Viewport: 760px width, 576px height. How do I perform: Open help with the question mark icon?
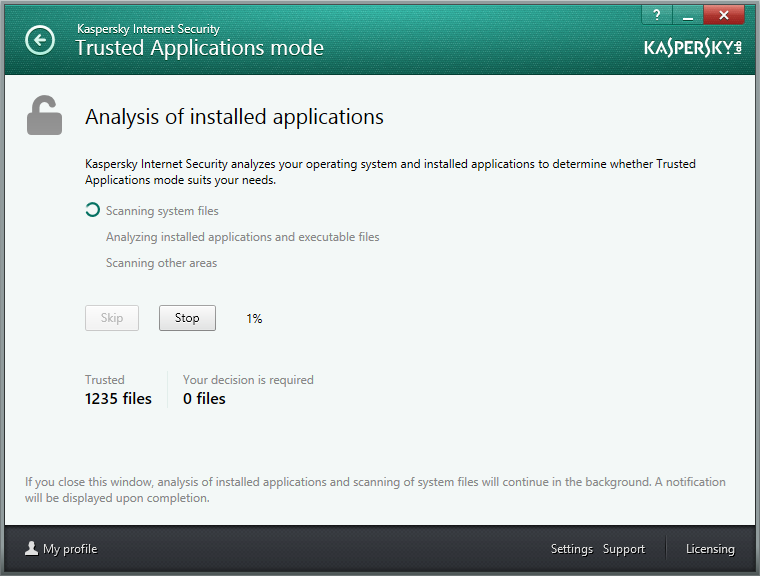(x=657, y=15)
